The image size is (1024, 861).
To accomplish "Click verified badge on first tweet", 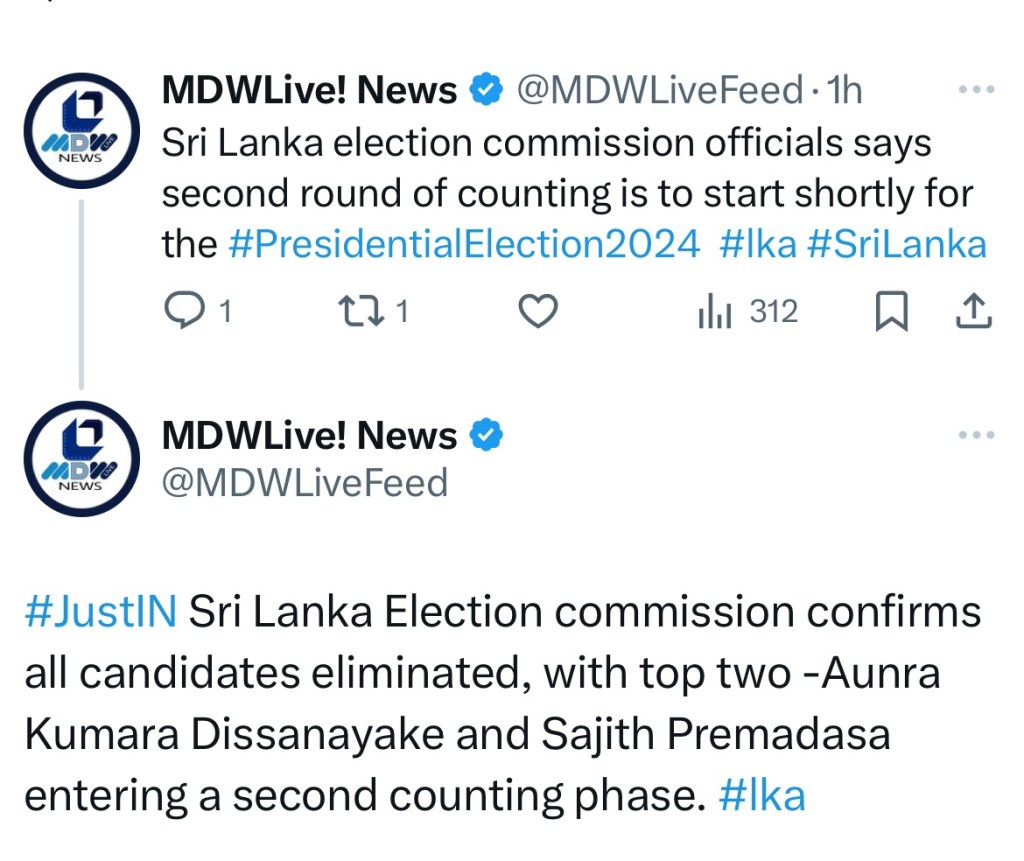I will (486, 91).
